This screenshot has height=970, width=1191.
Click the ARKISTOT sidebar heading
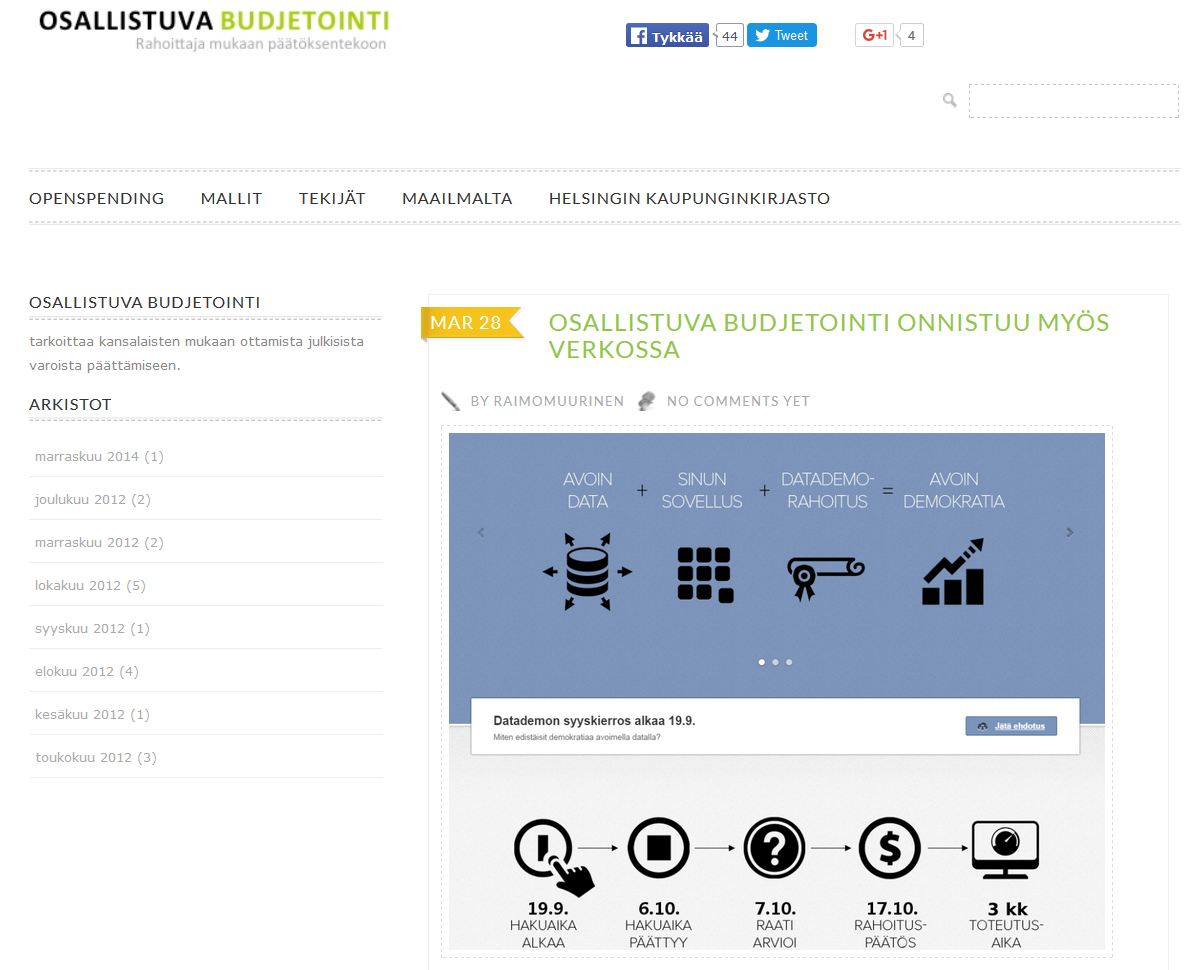pos(70,404)
